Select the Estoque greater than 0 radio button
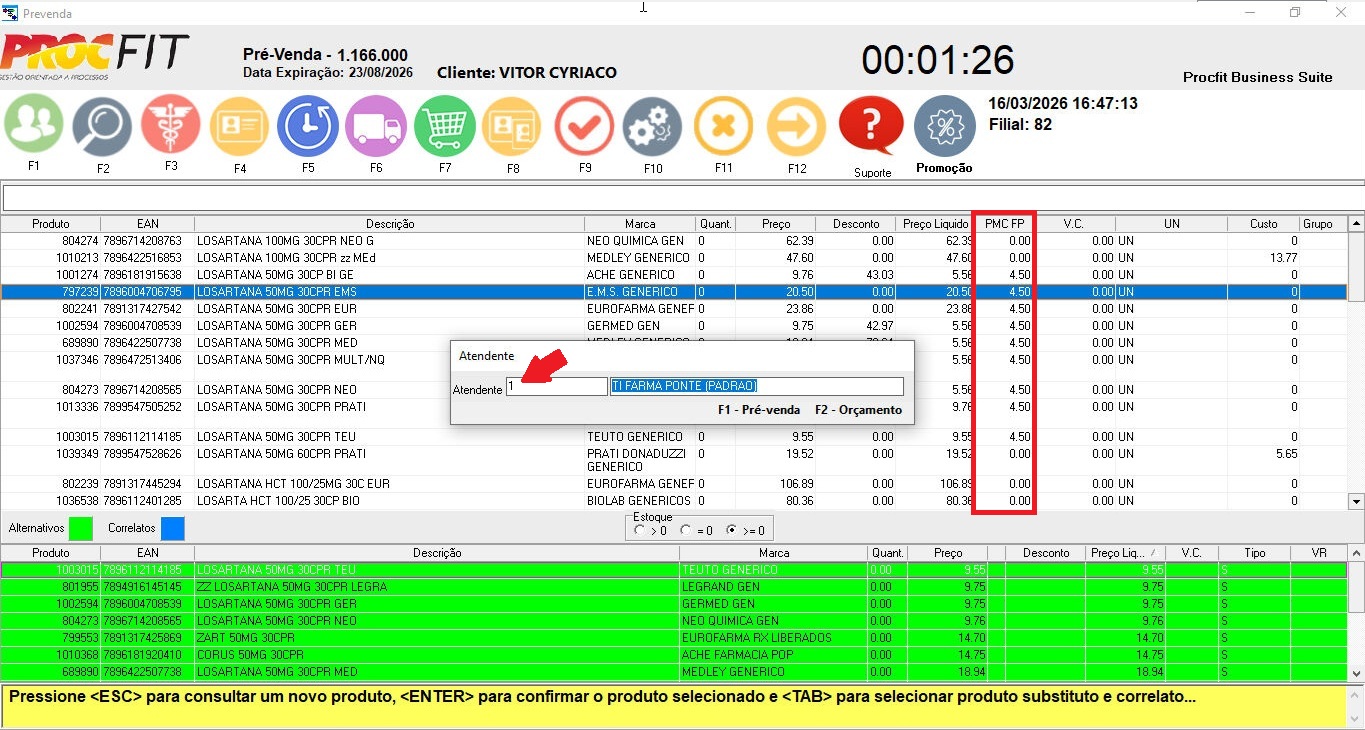 [x=640, y=530]
